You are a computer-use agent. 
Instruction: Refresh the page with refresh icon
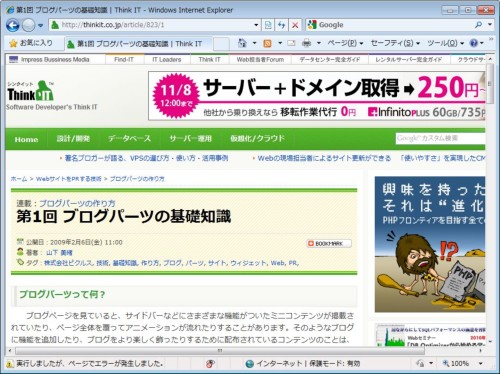coord(282,25)
